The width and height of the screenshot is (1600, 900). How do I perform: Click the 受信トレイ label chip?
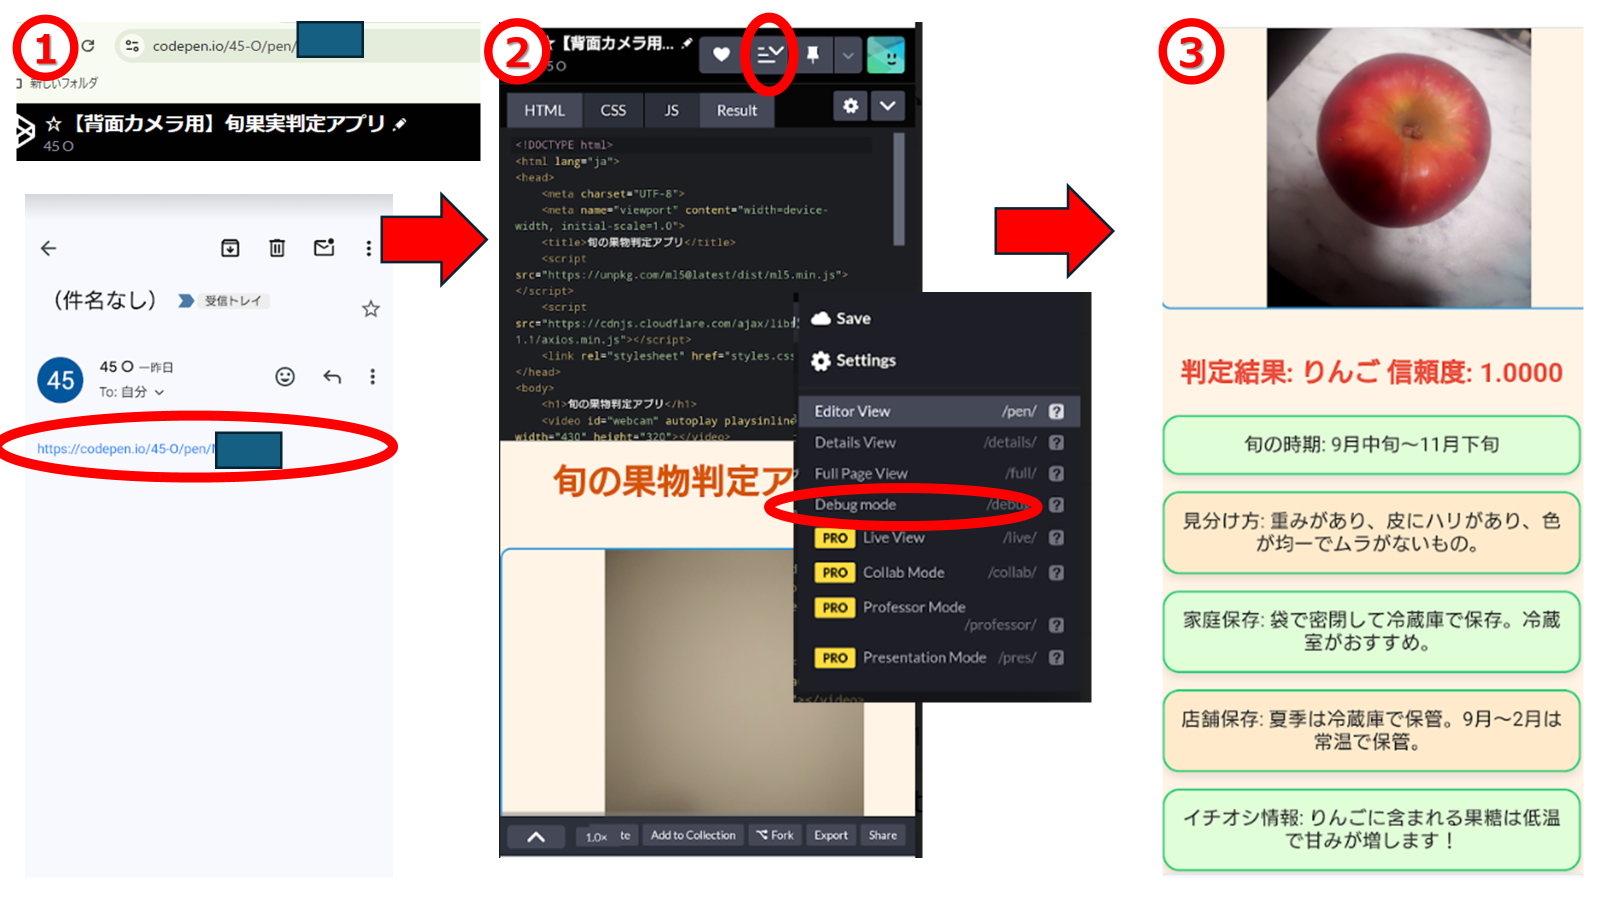click(233, 300)
